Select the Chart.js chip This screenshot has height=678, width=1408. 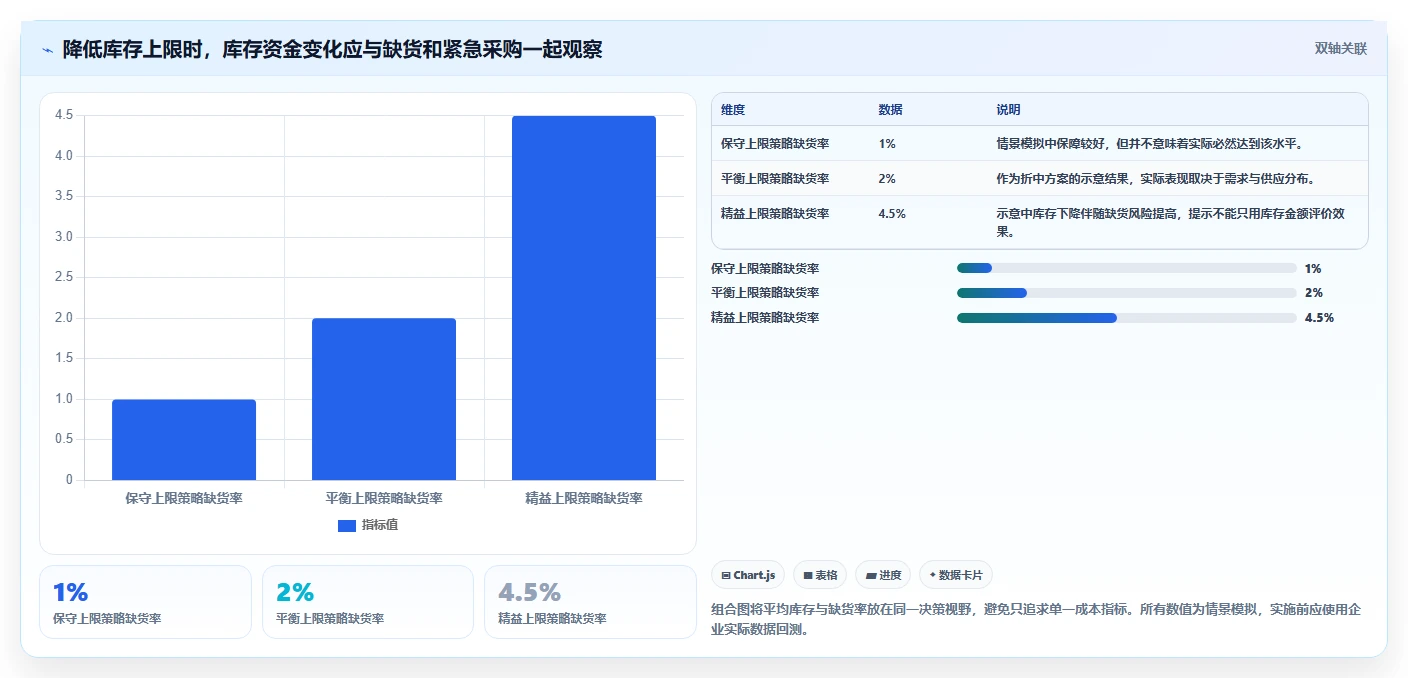coord(749,575)
